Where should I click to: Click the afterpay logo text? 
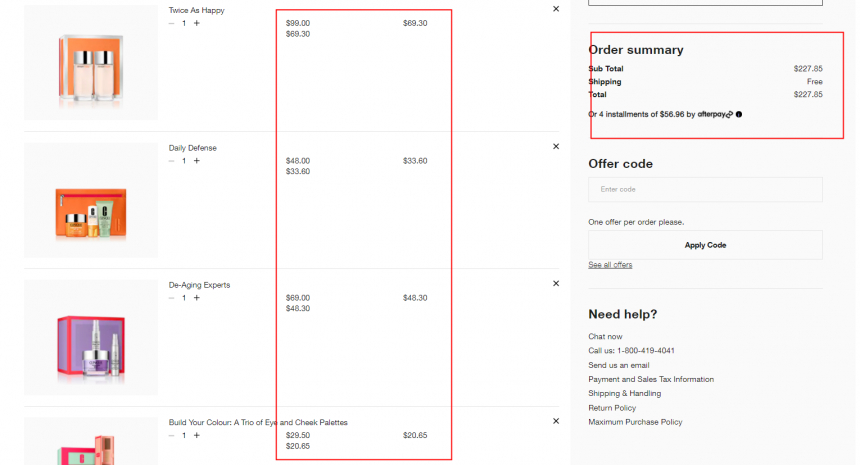715,115
